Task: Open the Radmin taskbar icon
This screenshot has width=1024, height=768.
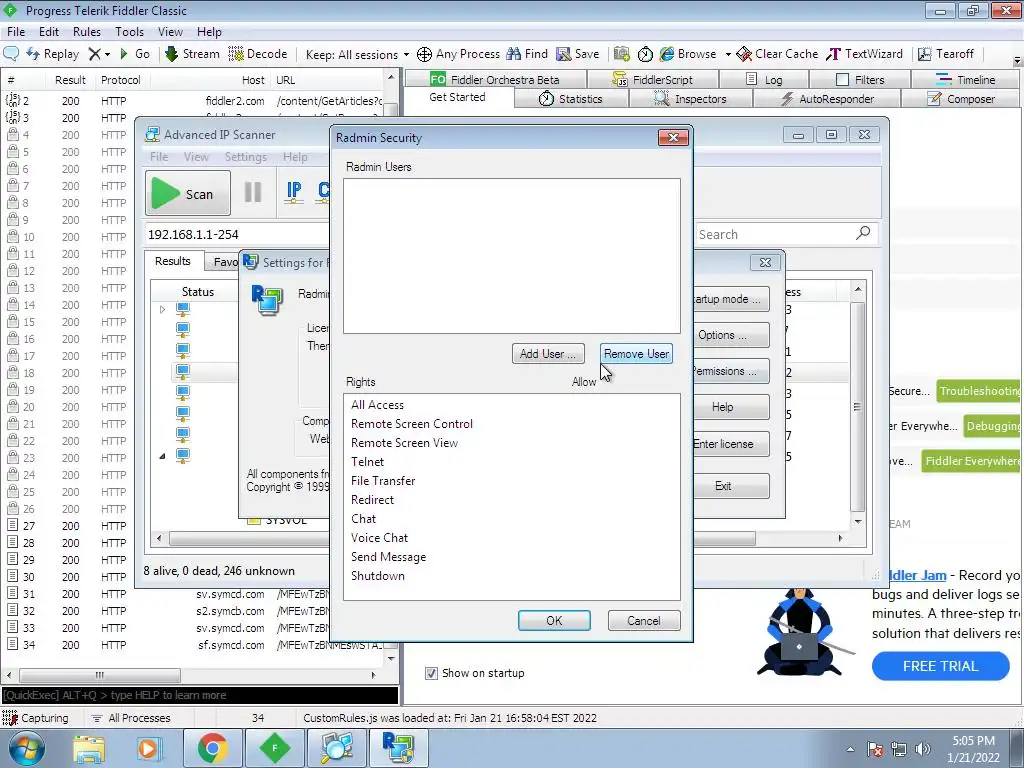Action: click(x=398, y=748)
